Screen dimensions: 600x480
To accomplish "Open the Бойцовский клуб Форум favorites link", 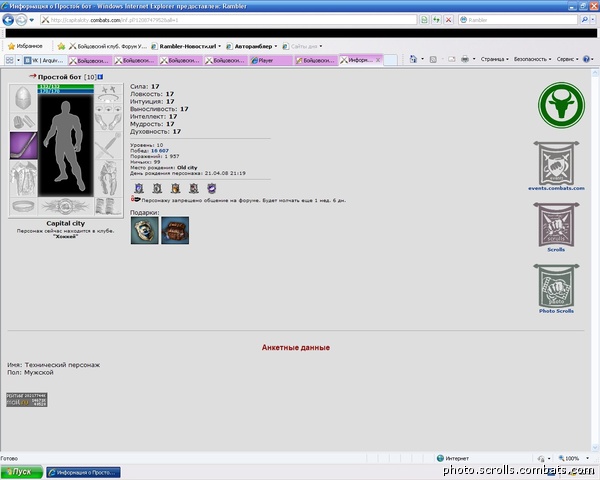I will 108,46.
